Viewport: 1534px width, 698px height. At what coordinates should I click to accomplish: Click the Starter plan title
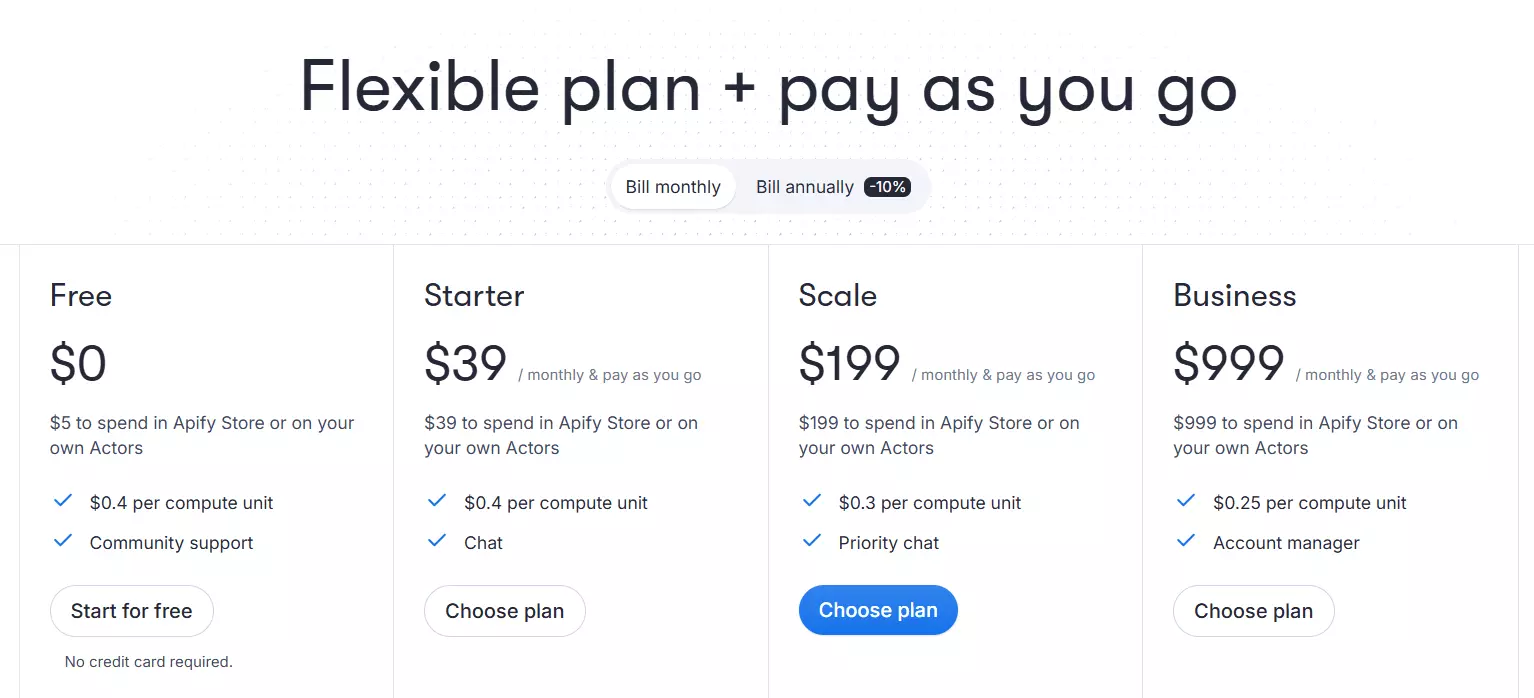(474, 296)
